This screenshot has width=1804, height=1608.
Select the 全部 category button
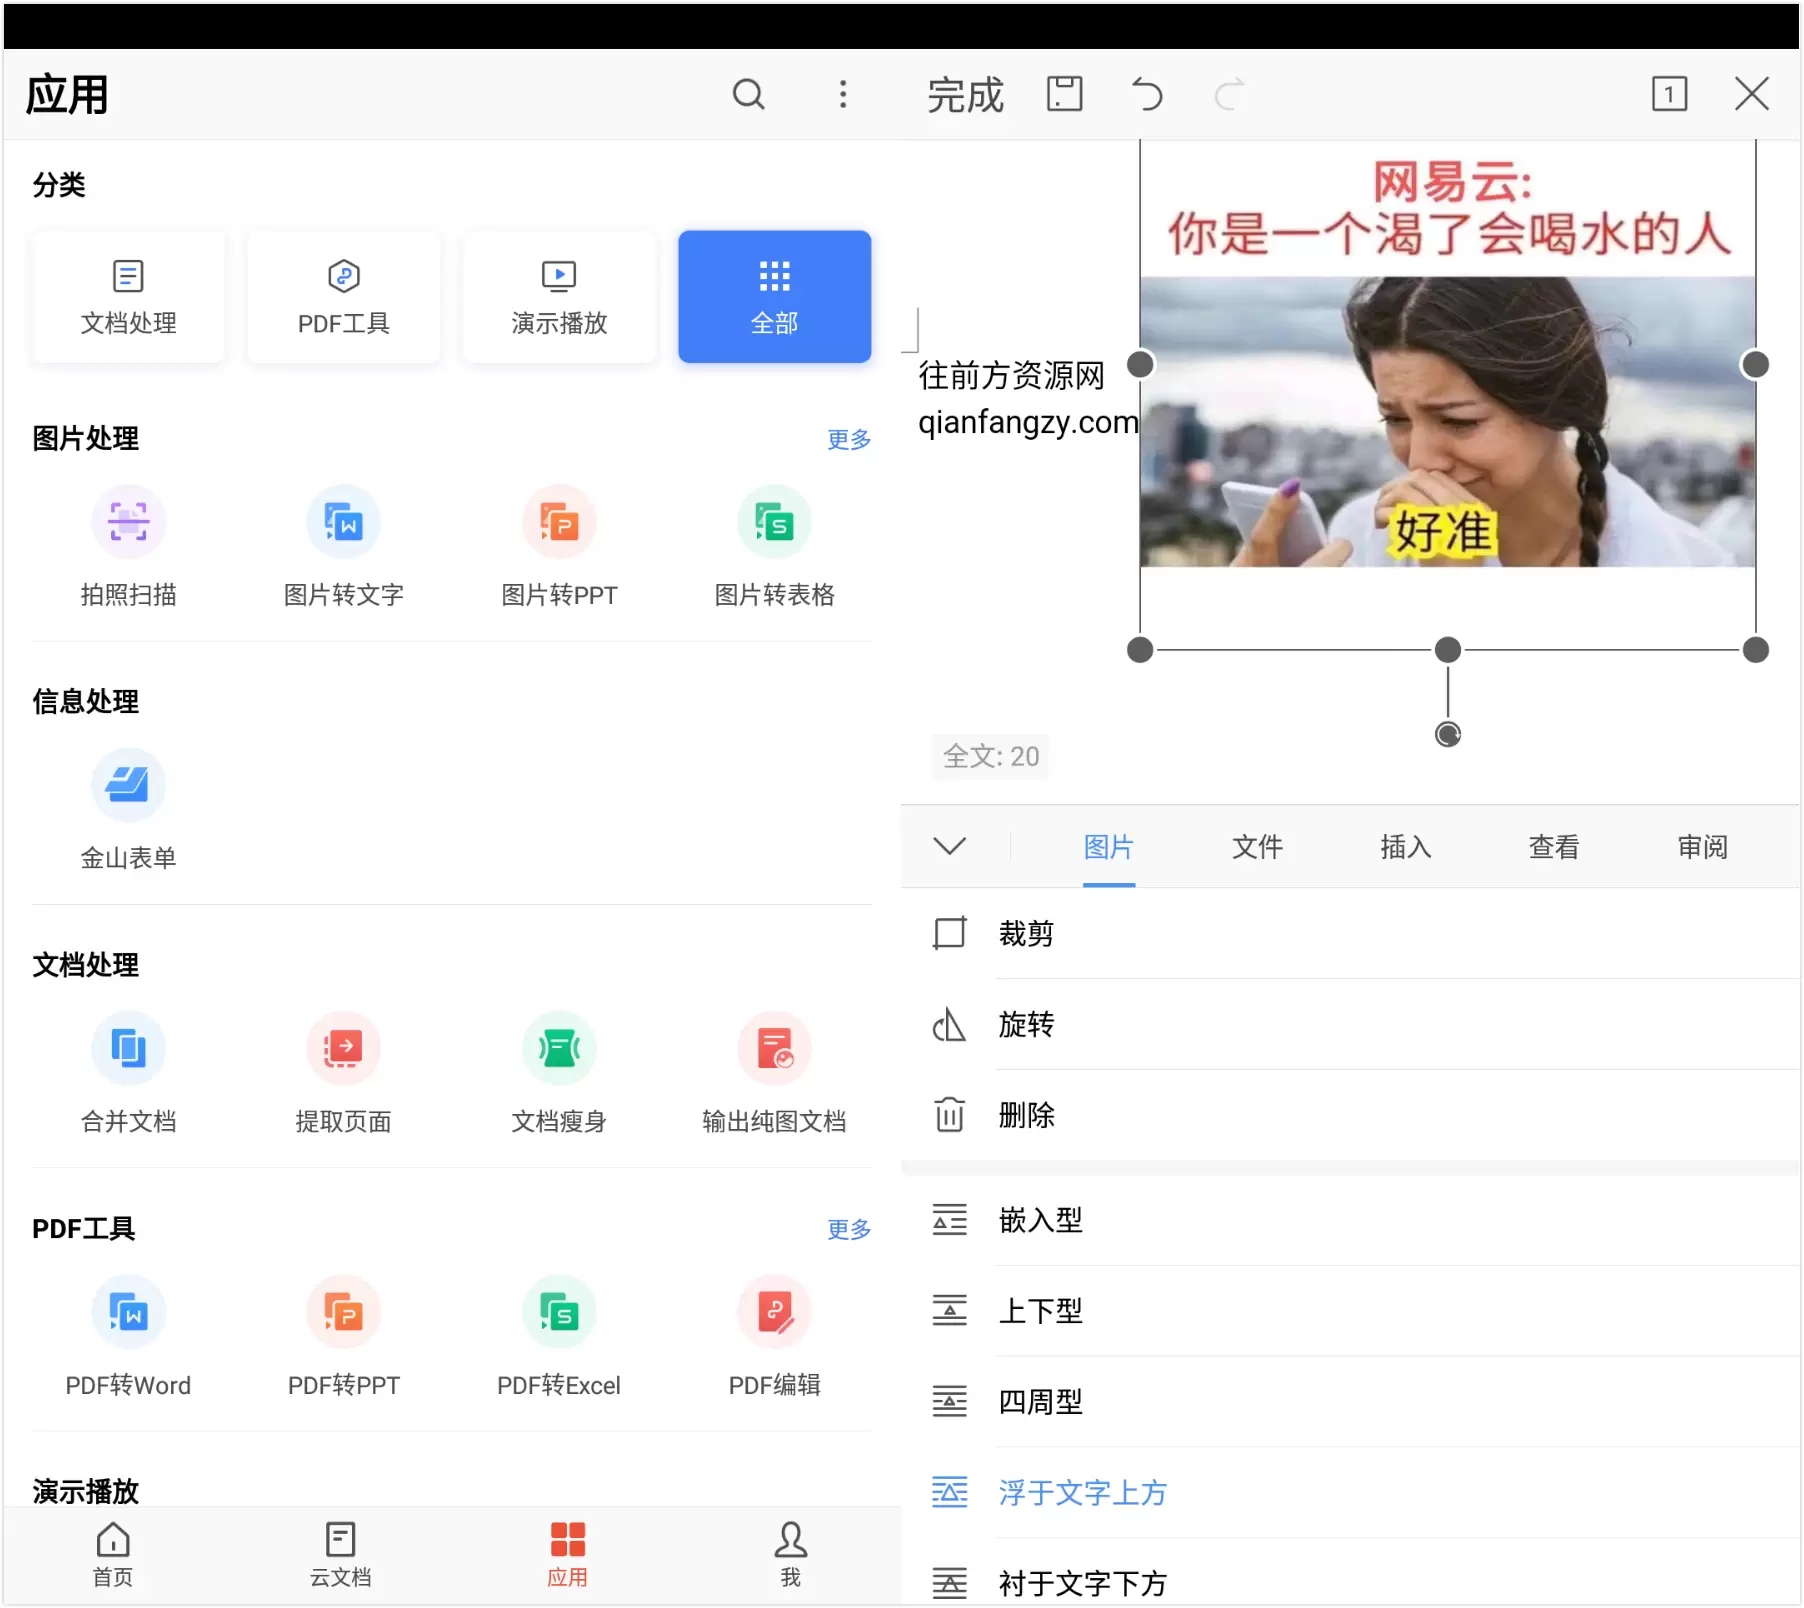pyautogui.click(x=774, y=296)
